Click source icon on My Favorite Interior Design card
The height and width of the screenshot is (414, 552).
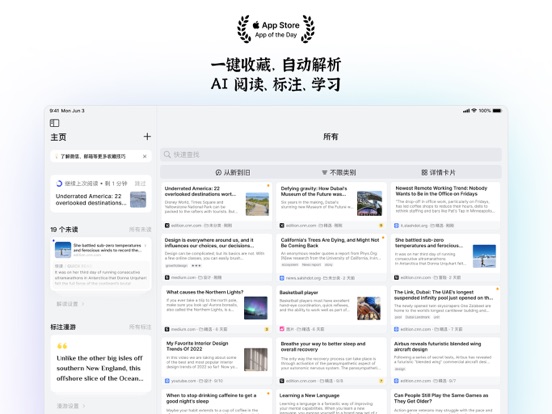(167, 381)
